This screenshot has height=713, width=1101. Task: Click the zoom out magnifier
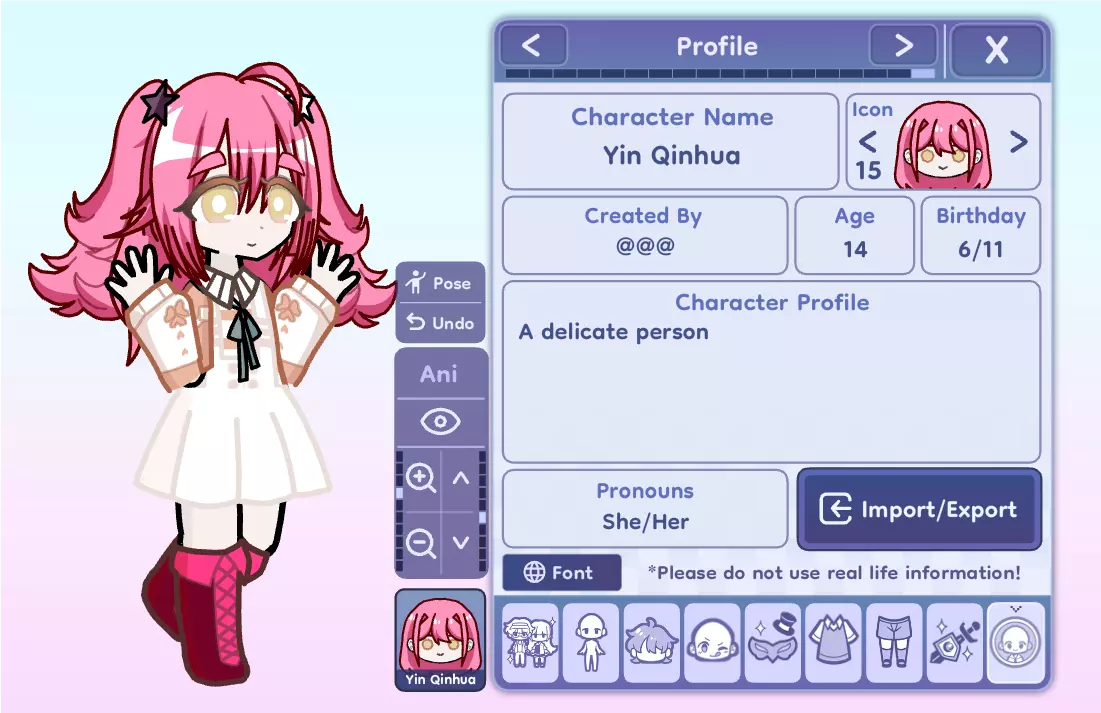[421, 543]
